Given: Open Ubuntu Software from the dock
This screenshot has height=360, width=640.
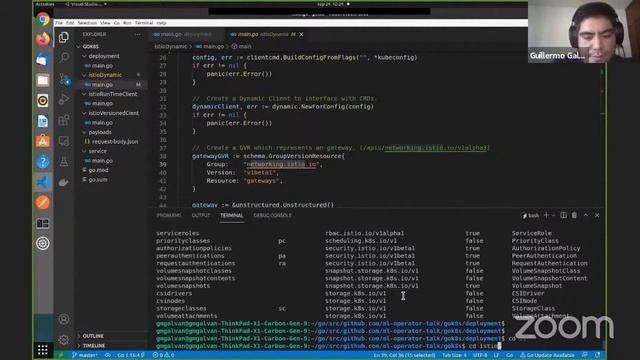Looking at the screenshot, I should click(x=43, y=141).
